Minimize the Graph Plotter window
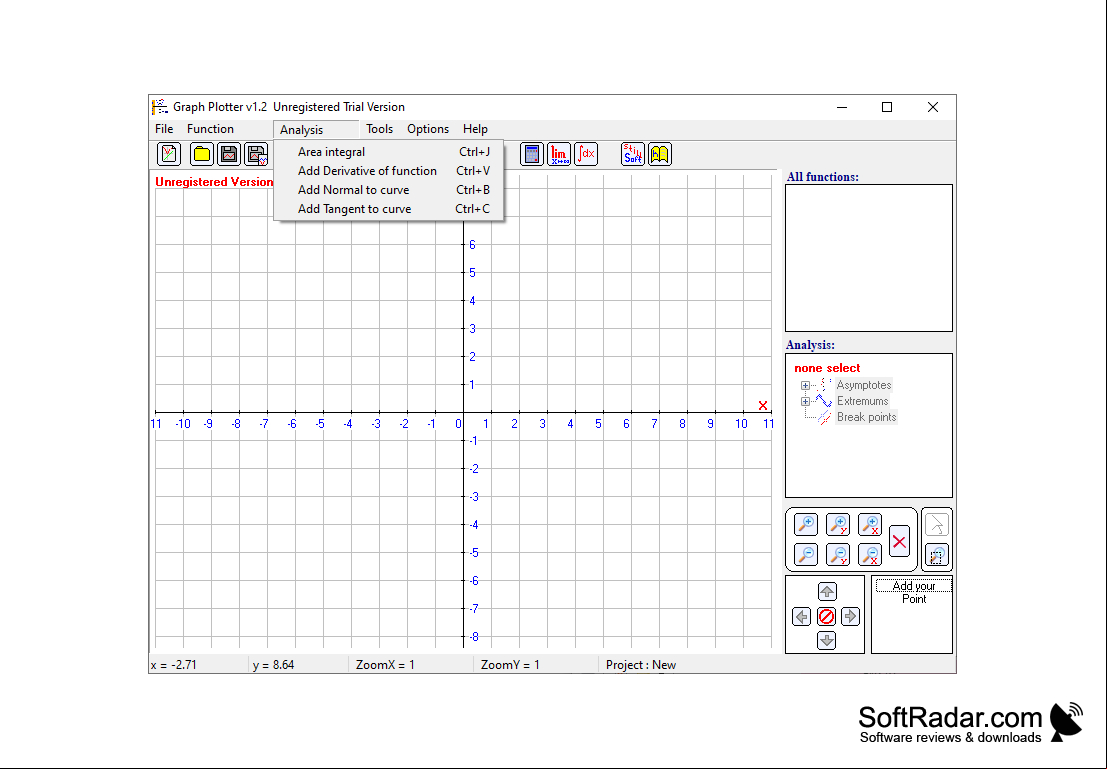Screen dimensions: 1107x769 (x=842, y=107)
